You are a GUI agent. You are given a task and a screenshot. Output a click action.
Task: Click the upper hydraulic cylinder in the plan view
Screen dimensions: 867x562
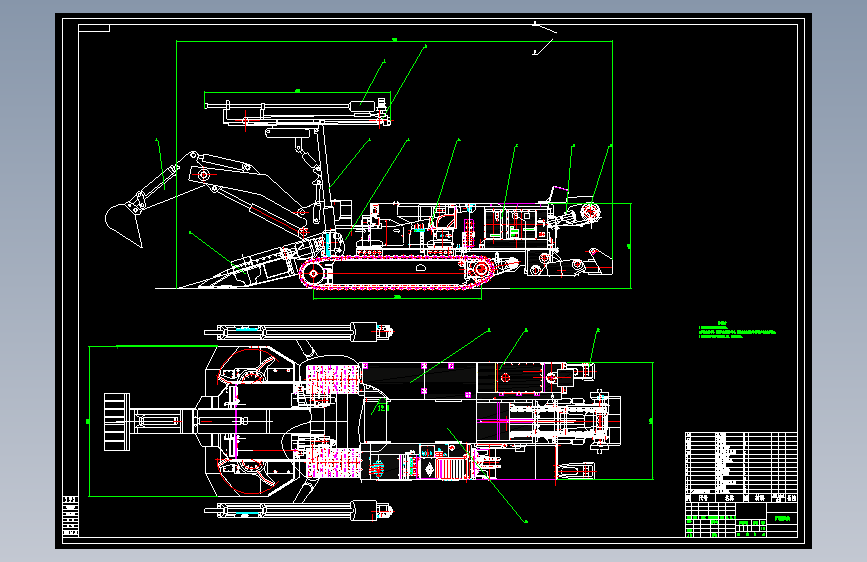click(x=299, y=332)
